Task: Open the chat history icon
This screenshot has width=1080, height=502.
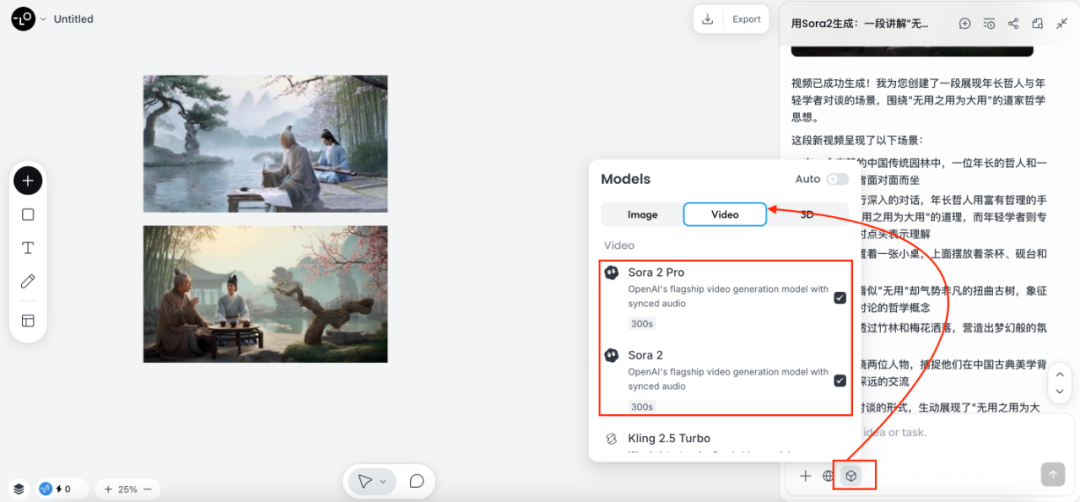Action: 989,23
